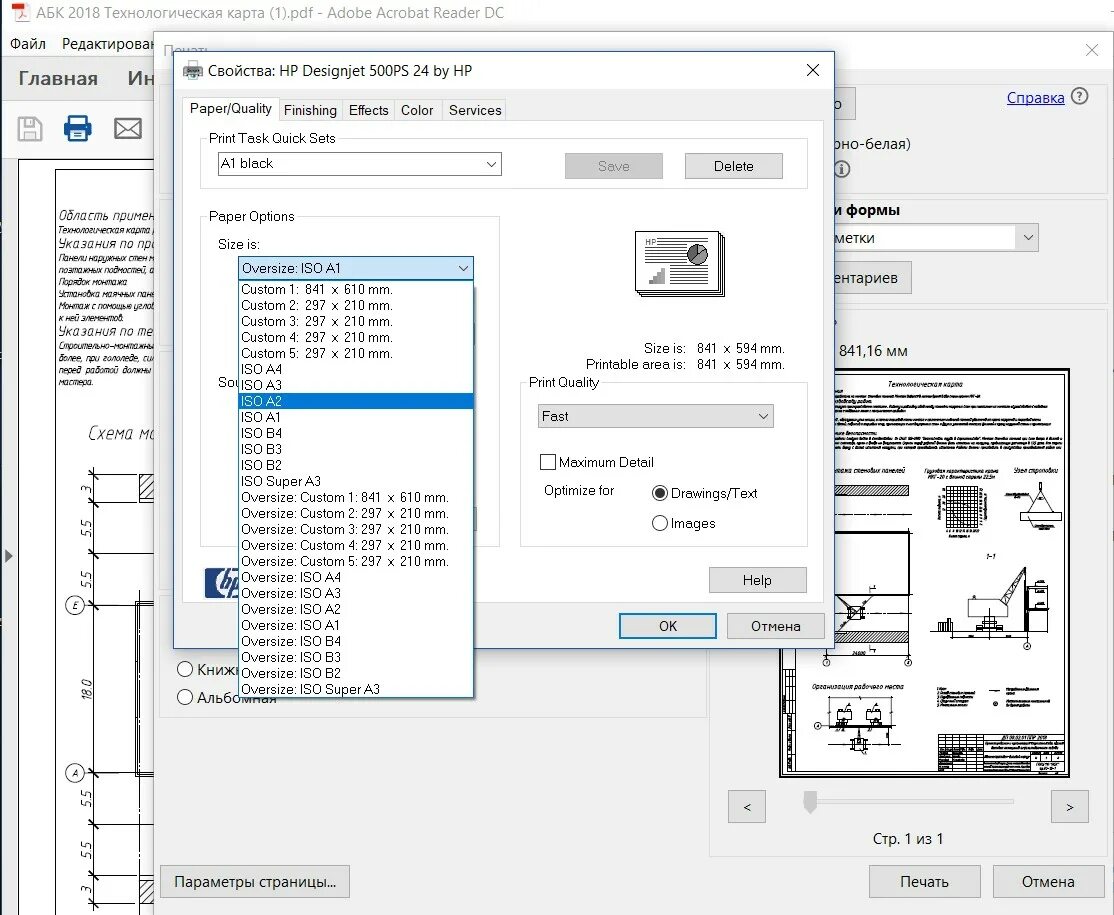Click the info icon below черно-белая option

click(842, 169)
